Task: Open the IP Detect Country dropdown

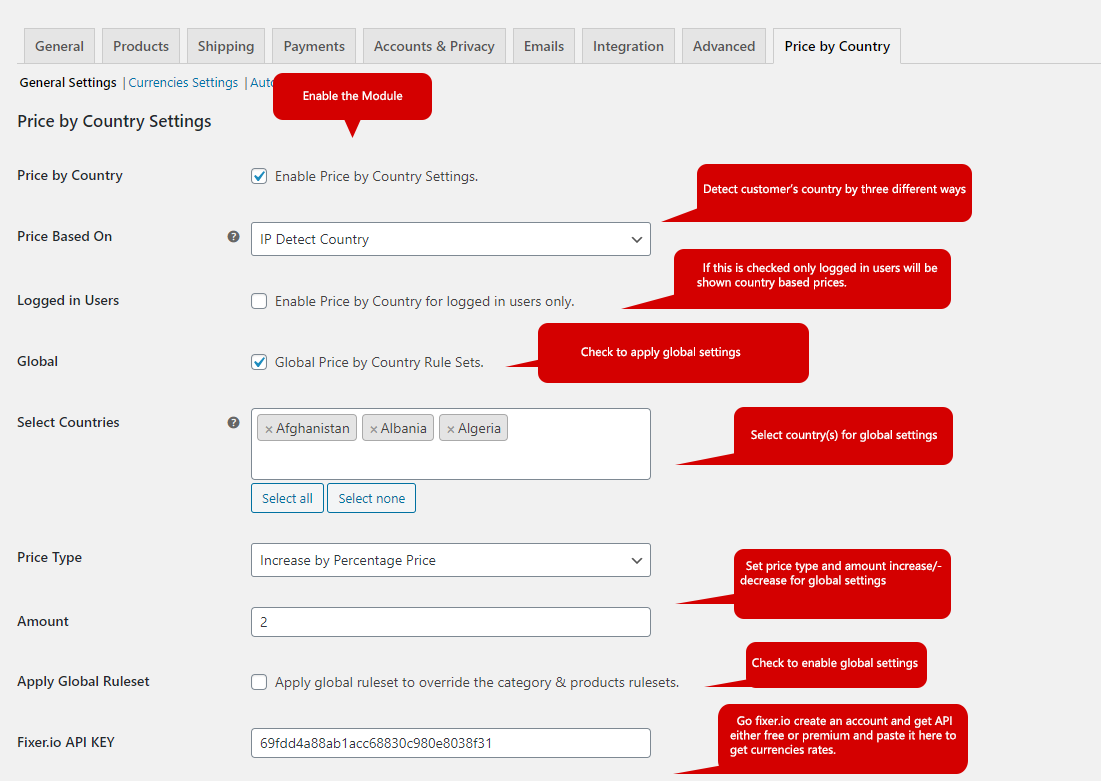Action: pos(450,240)
